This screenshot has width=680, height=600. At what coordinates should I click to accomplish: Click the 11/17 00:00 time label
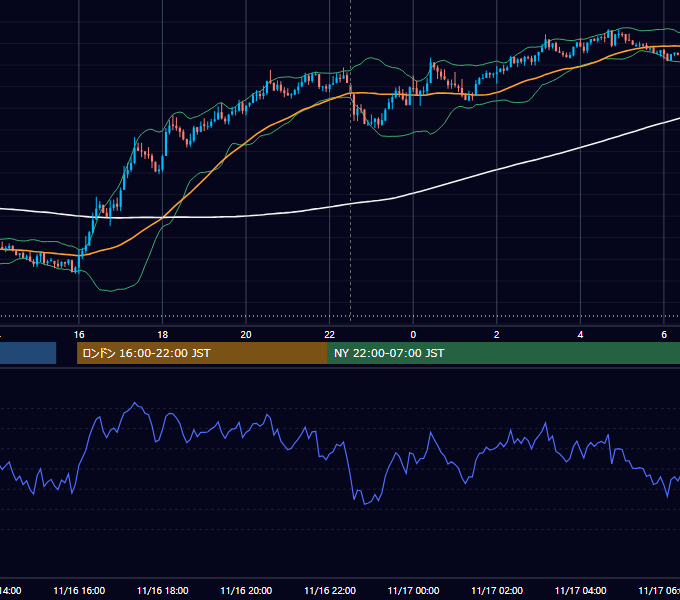[413, 591]
